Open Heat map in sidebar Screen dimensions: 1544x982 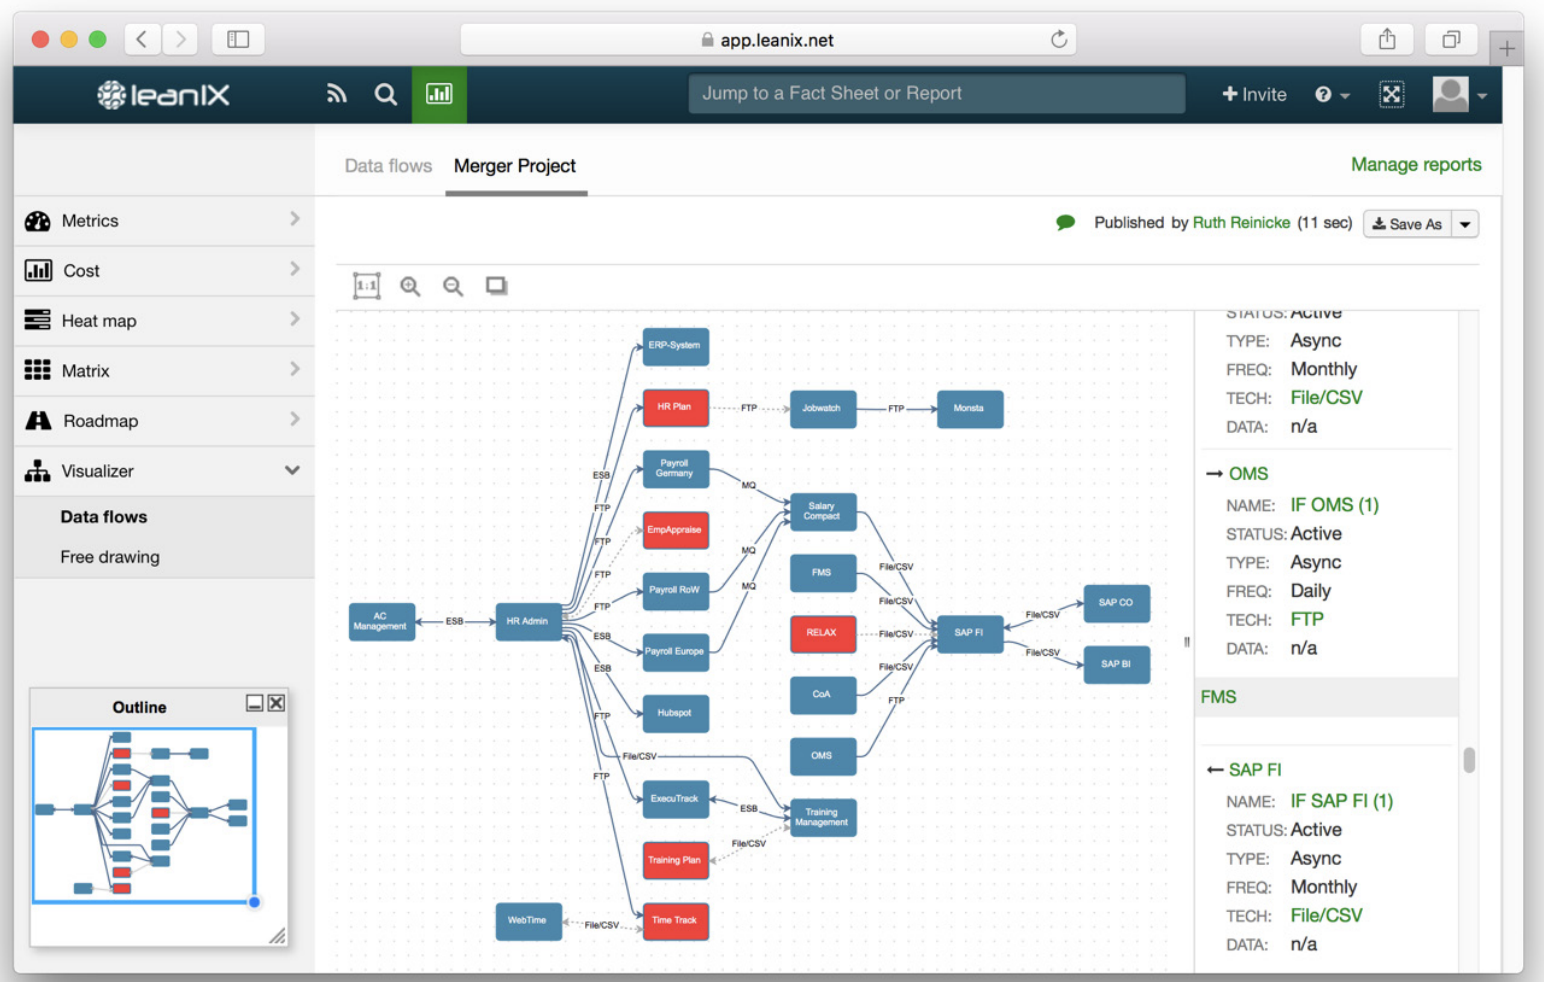click(x=164, y=321)
